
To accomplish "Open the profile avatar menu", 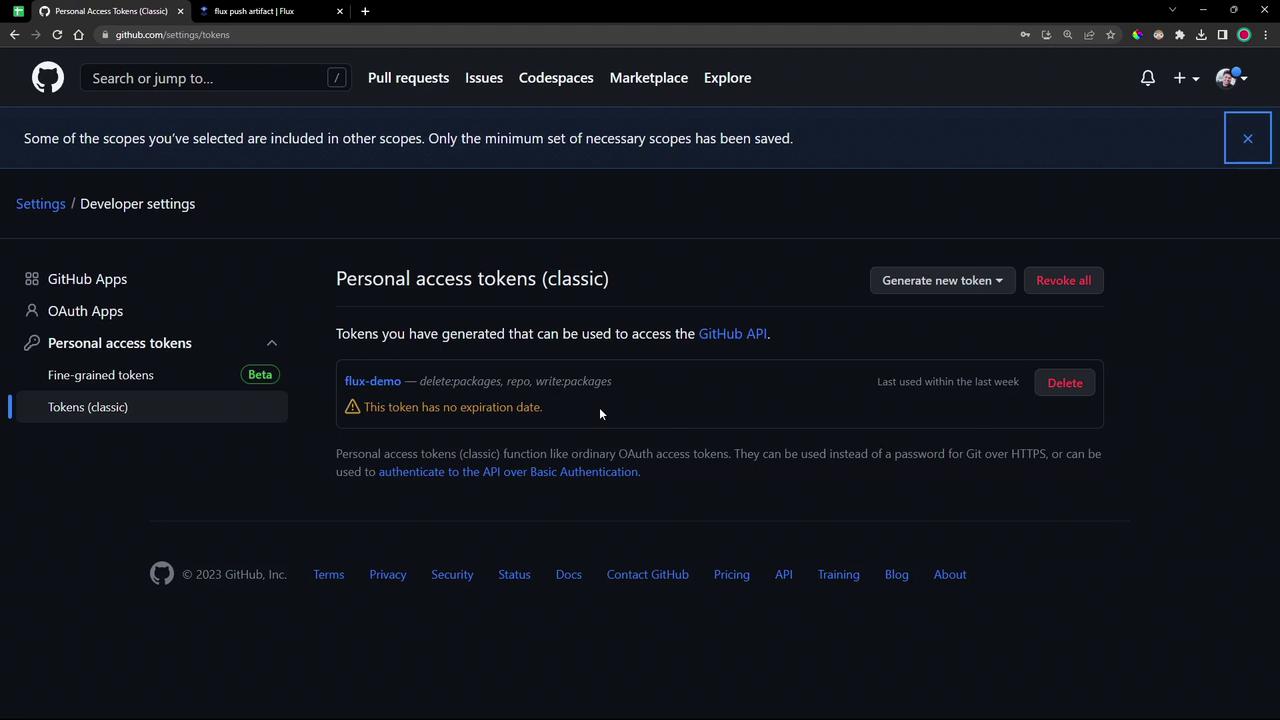I will (1231, 78).
